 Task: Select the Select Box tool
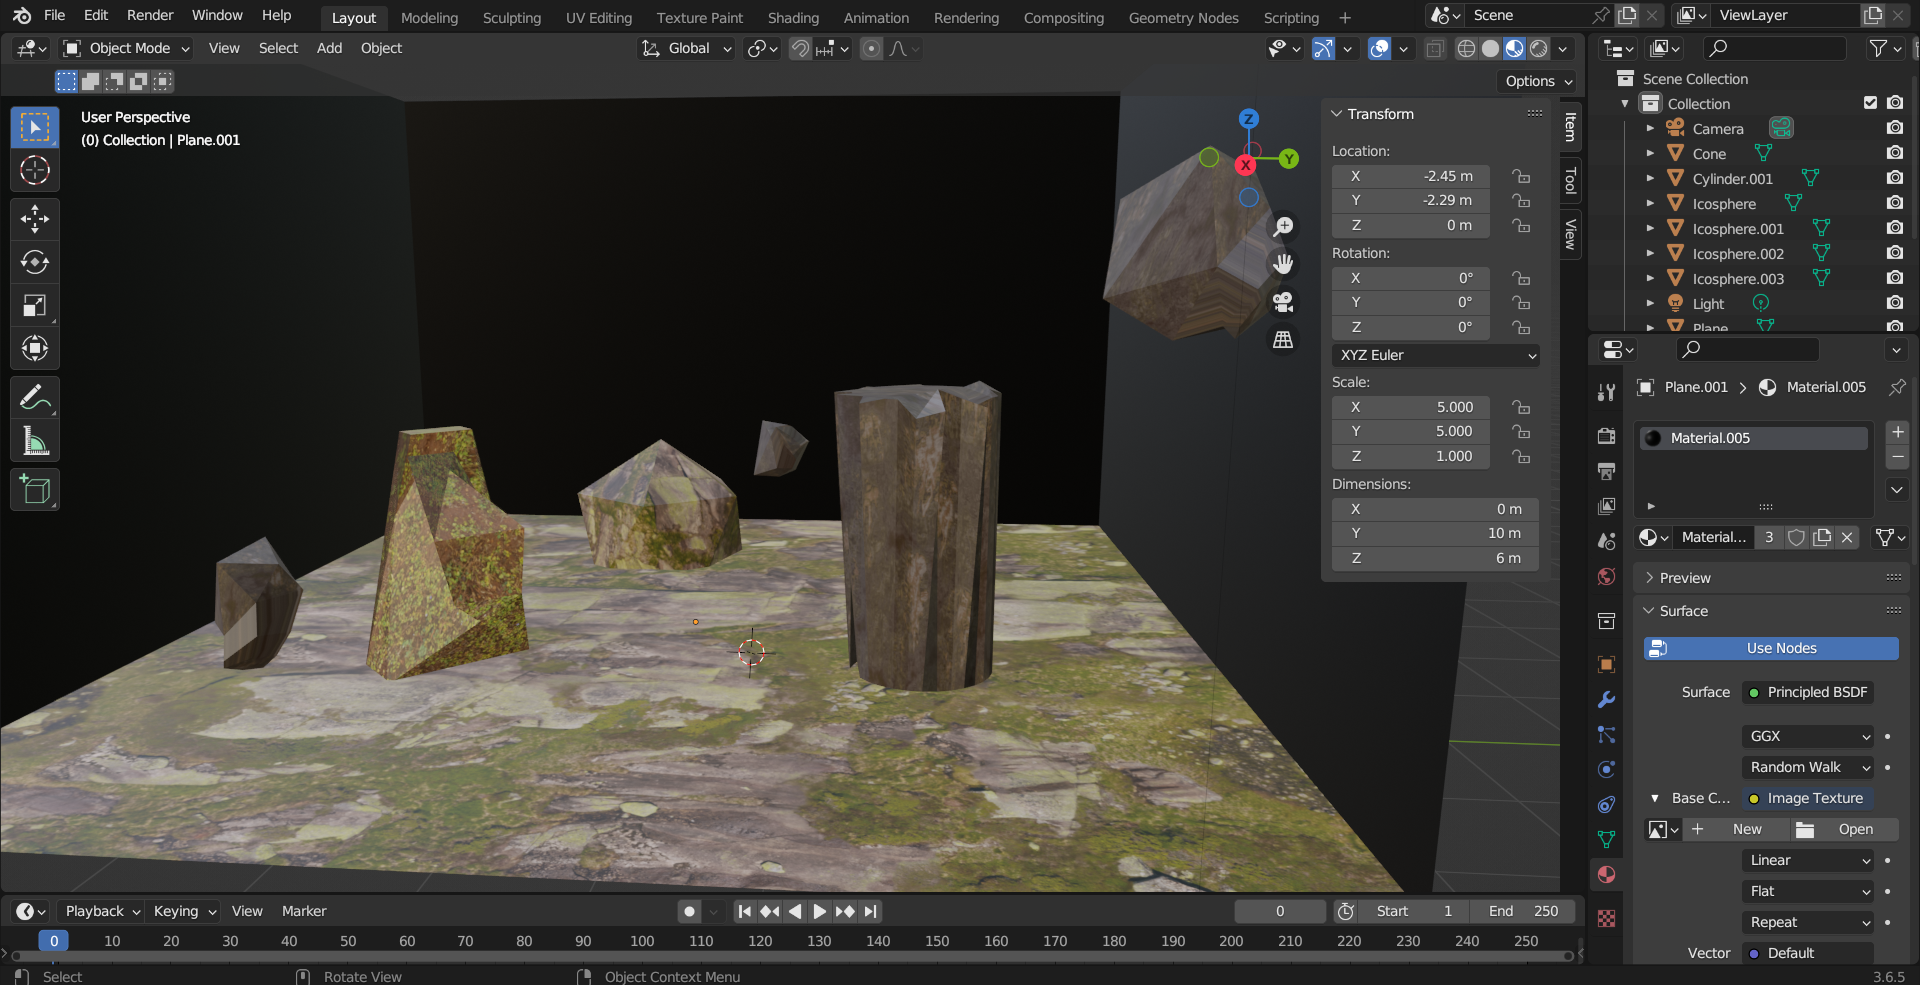pyautogui.click(x=35, y=127)
